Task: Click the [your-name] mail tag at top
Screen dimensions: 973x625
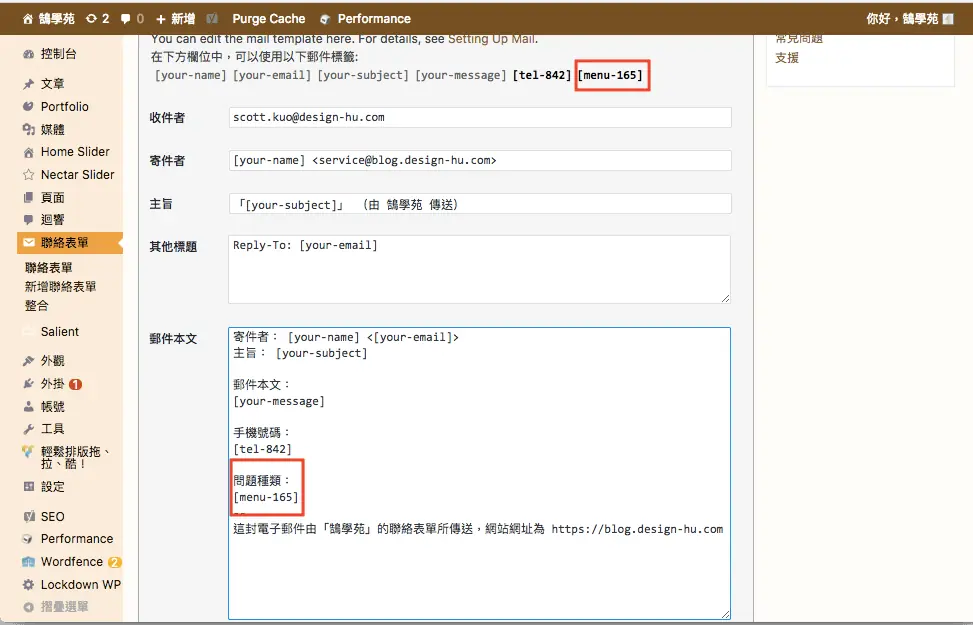Action: pyautogui.click(x=191, y=75)
